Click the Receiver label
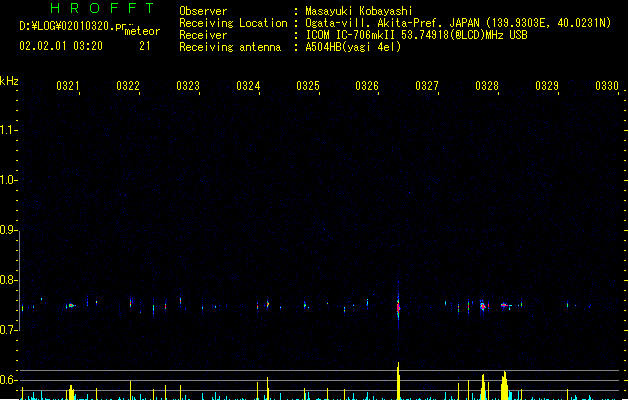Viewport: 629px width, 400px height. click(203, 35)
